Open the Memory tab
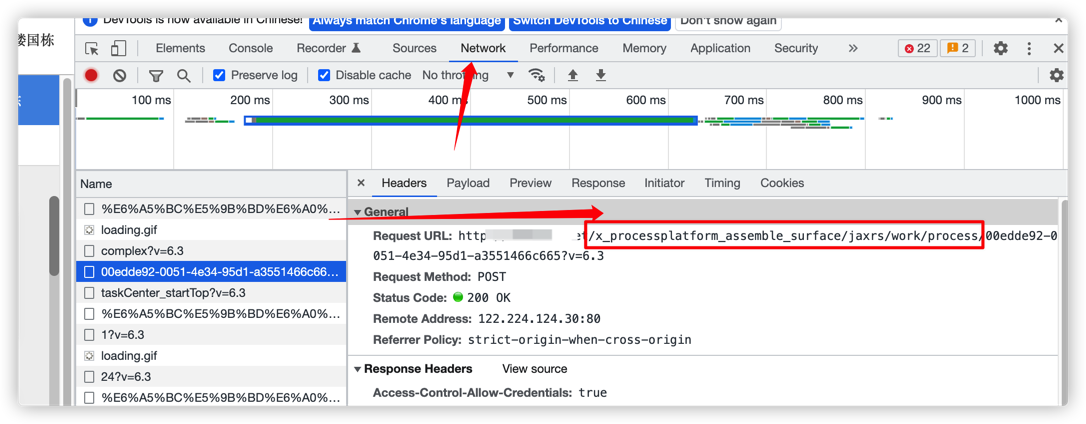The image size is (1086, 424). tap(644, 48)
